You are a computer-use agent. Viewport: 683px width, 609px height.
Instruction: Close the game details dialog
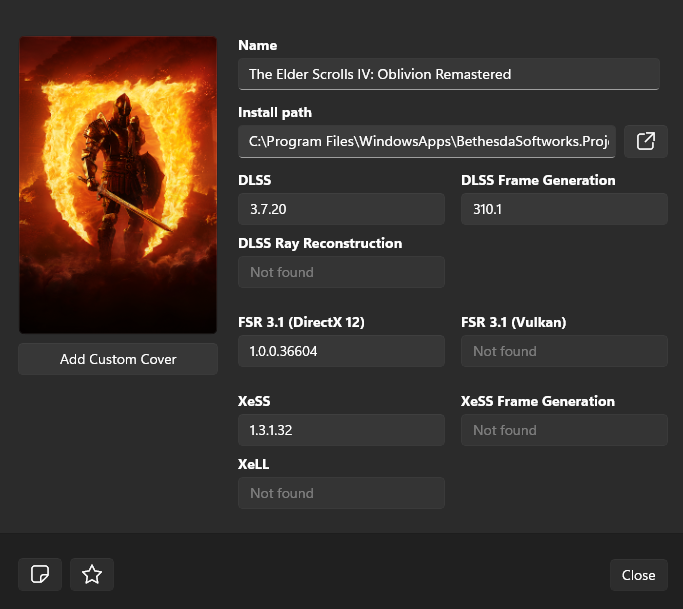coord(639,575)
